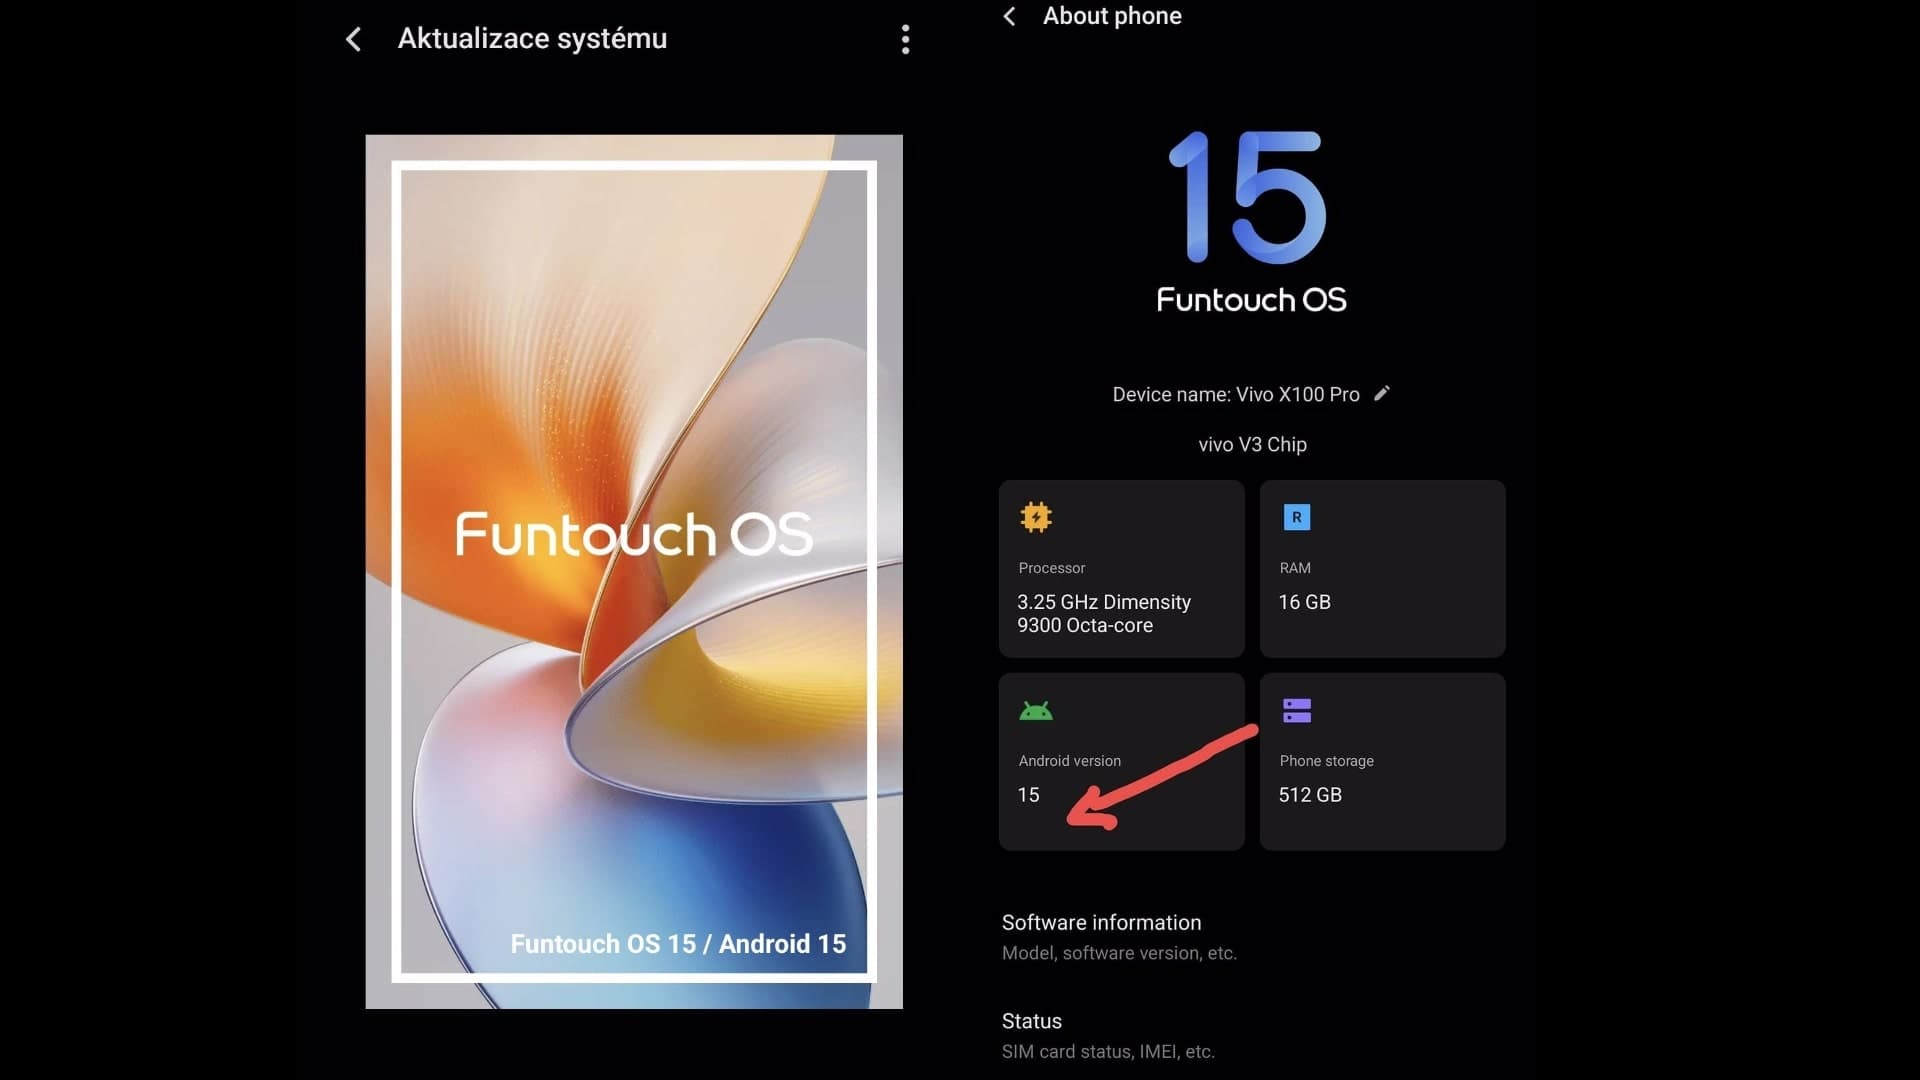
Task: Select 'Device name: Vivo X100 Pro' text
Action: [1236, 394]
